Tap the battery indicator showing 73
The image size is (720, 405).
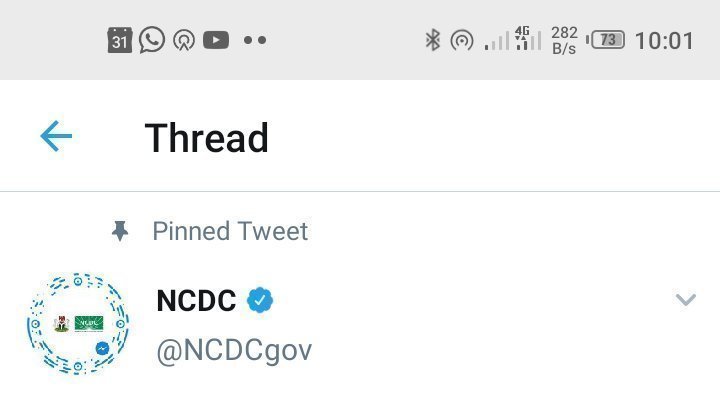pos(608,41)
